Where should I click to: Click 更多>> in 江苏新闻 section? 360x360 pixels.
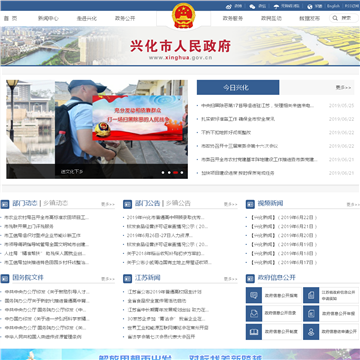pos(230,279)
